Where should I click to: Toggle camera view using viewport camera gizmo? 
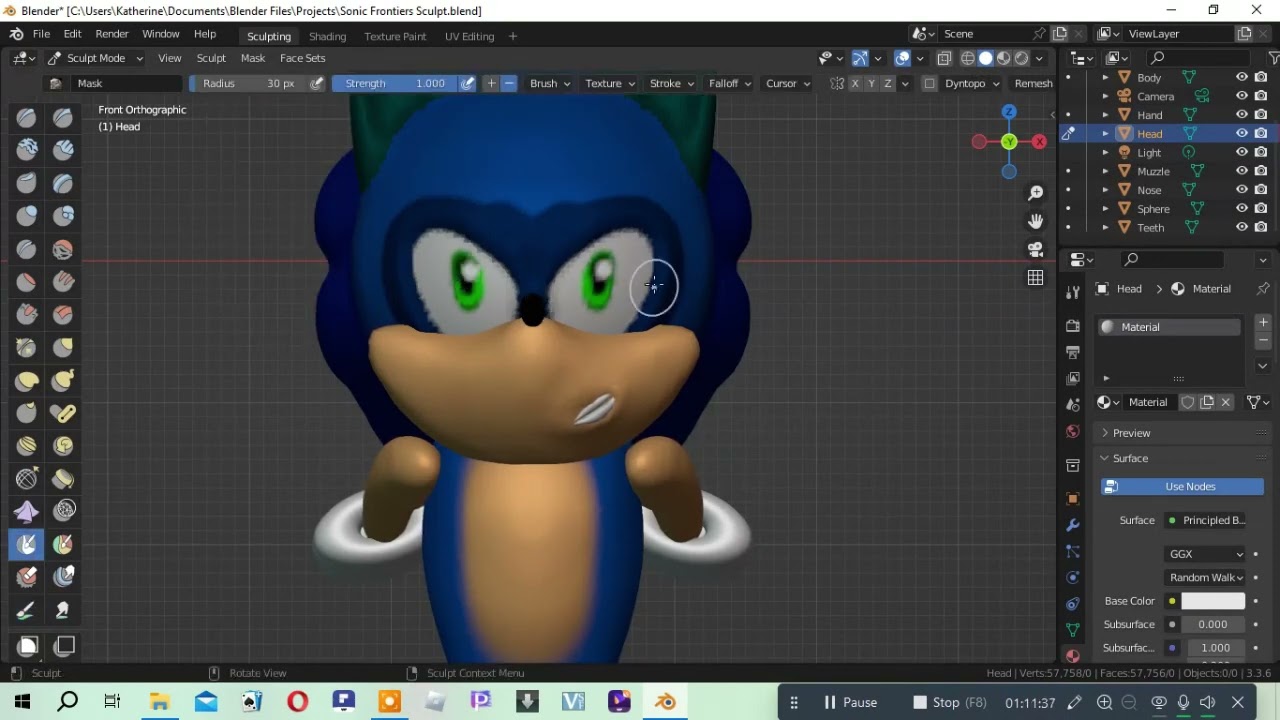coord(1036,249)
